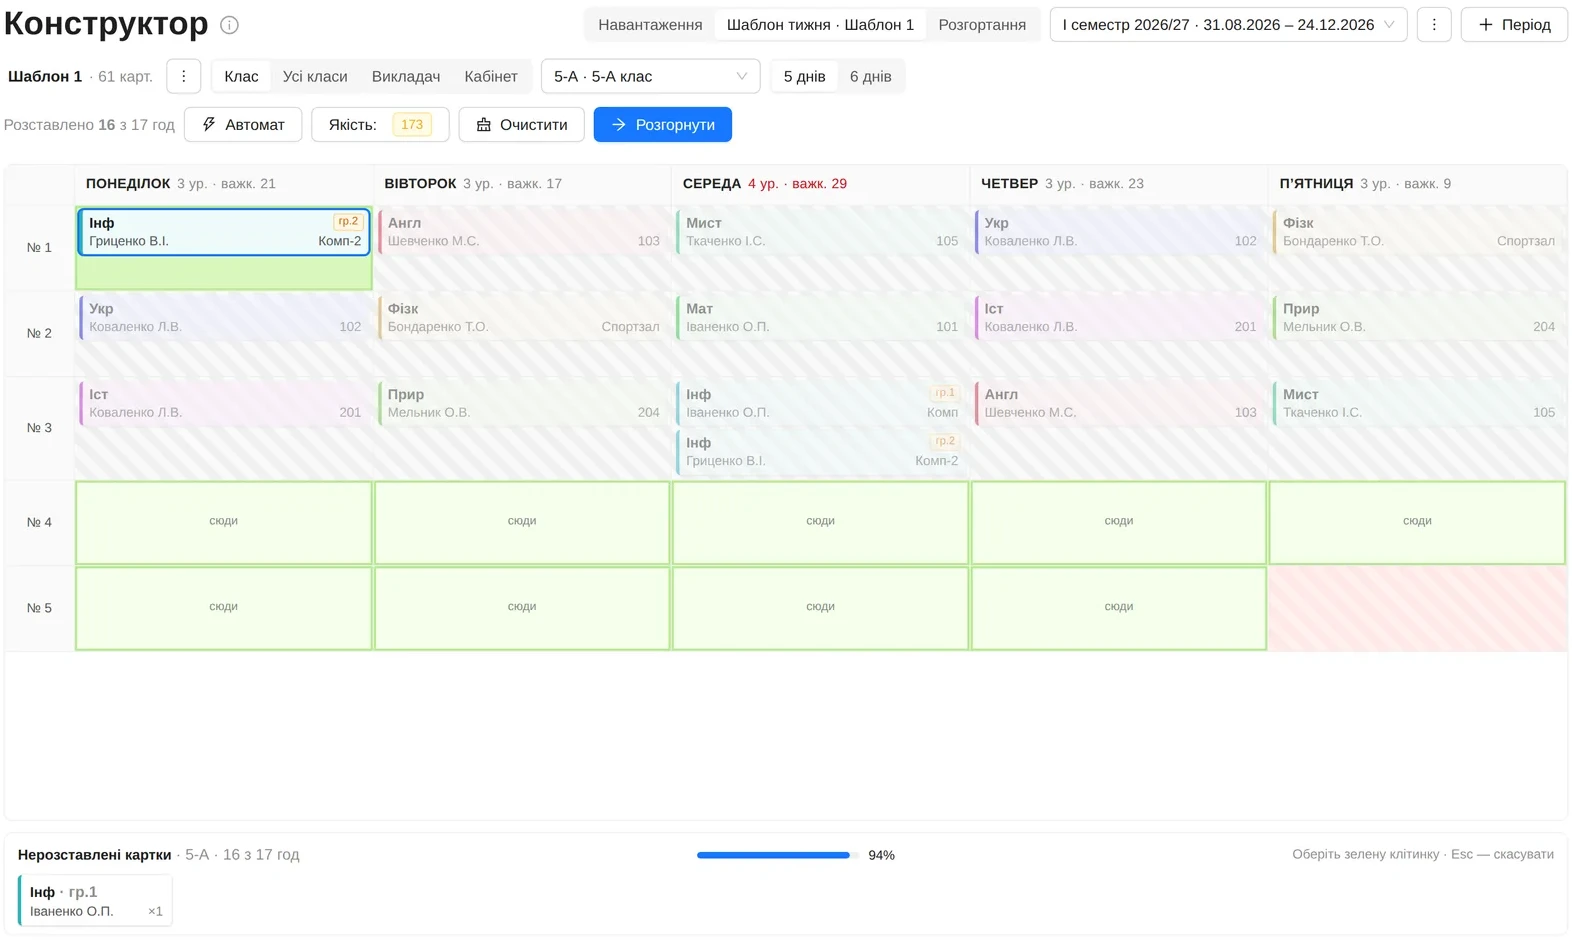Open the period options three-dot menu
This screenshot has height=940, width=1572.
[1434, 25]
